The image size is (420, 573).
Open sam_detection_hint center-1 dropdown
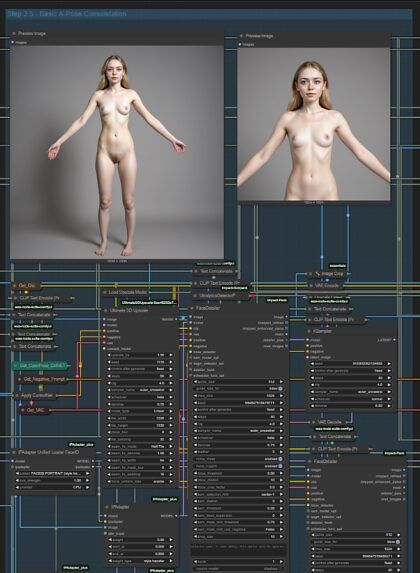click(238, 494)
